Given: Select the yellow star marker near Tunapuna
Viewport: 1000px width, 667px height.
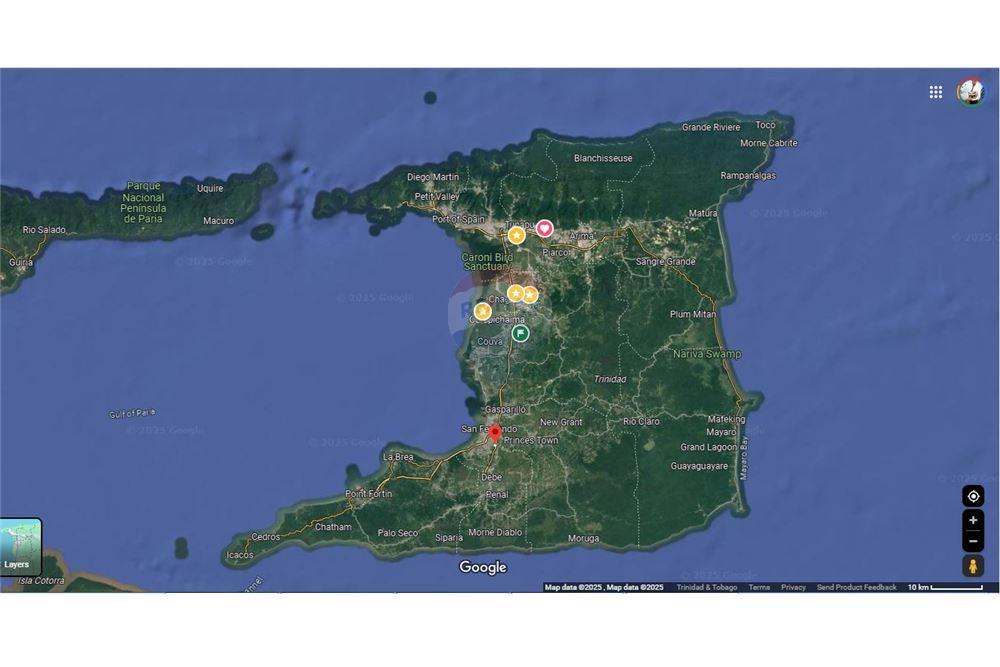Looking at the screenshot, I should click(x=516, y=236).
